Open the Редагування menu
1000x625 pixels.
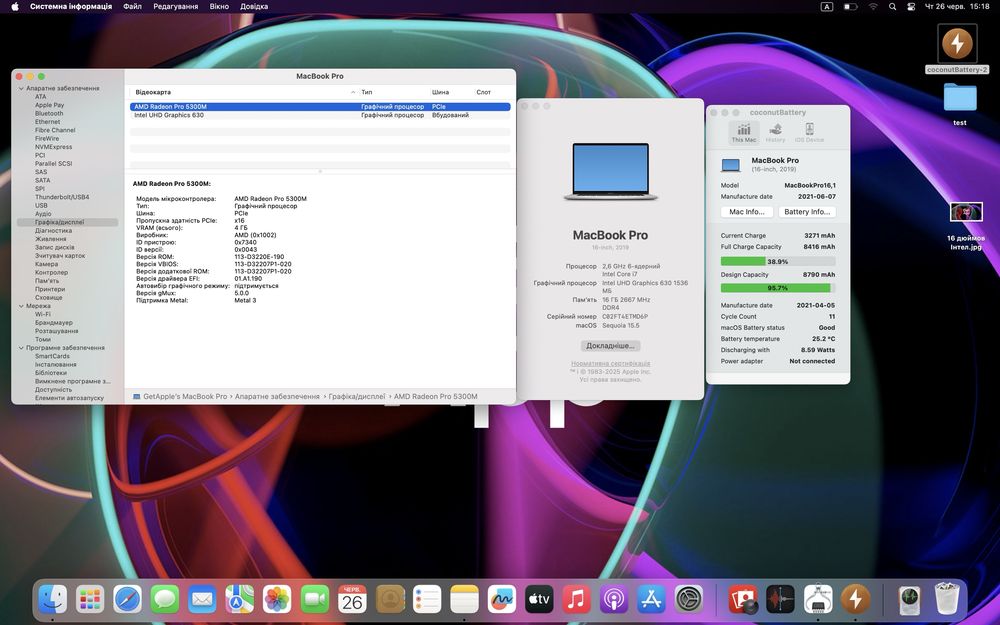[x=175, y=6]
